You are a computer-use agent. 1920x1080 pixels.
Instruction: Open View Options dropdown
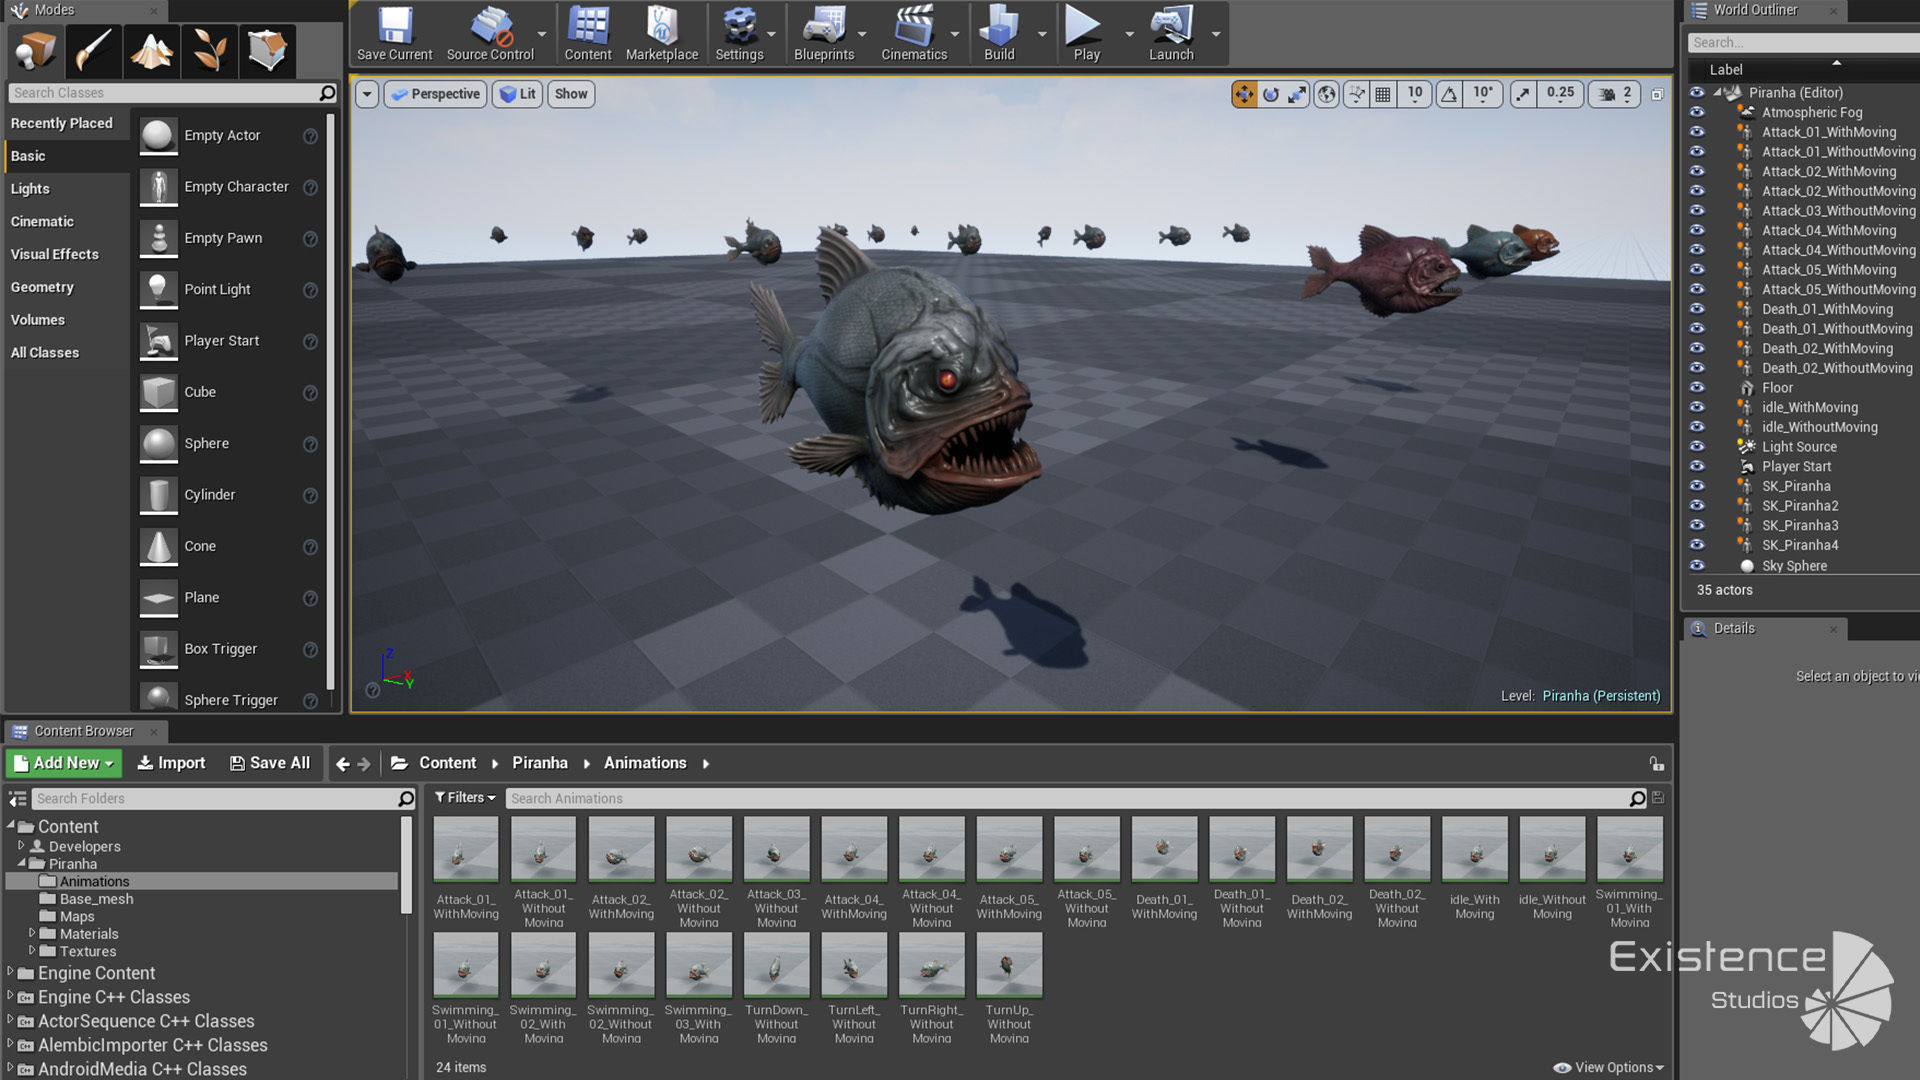[1609, 1067]
